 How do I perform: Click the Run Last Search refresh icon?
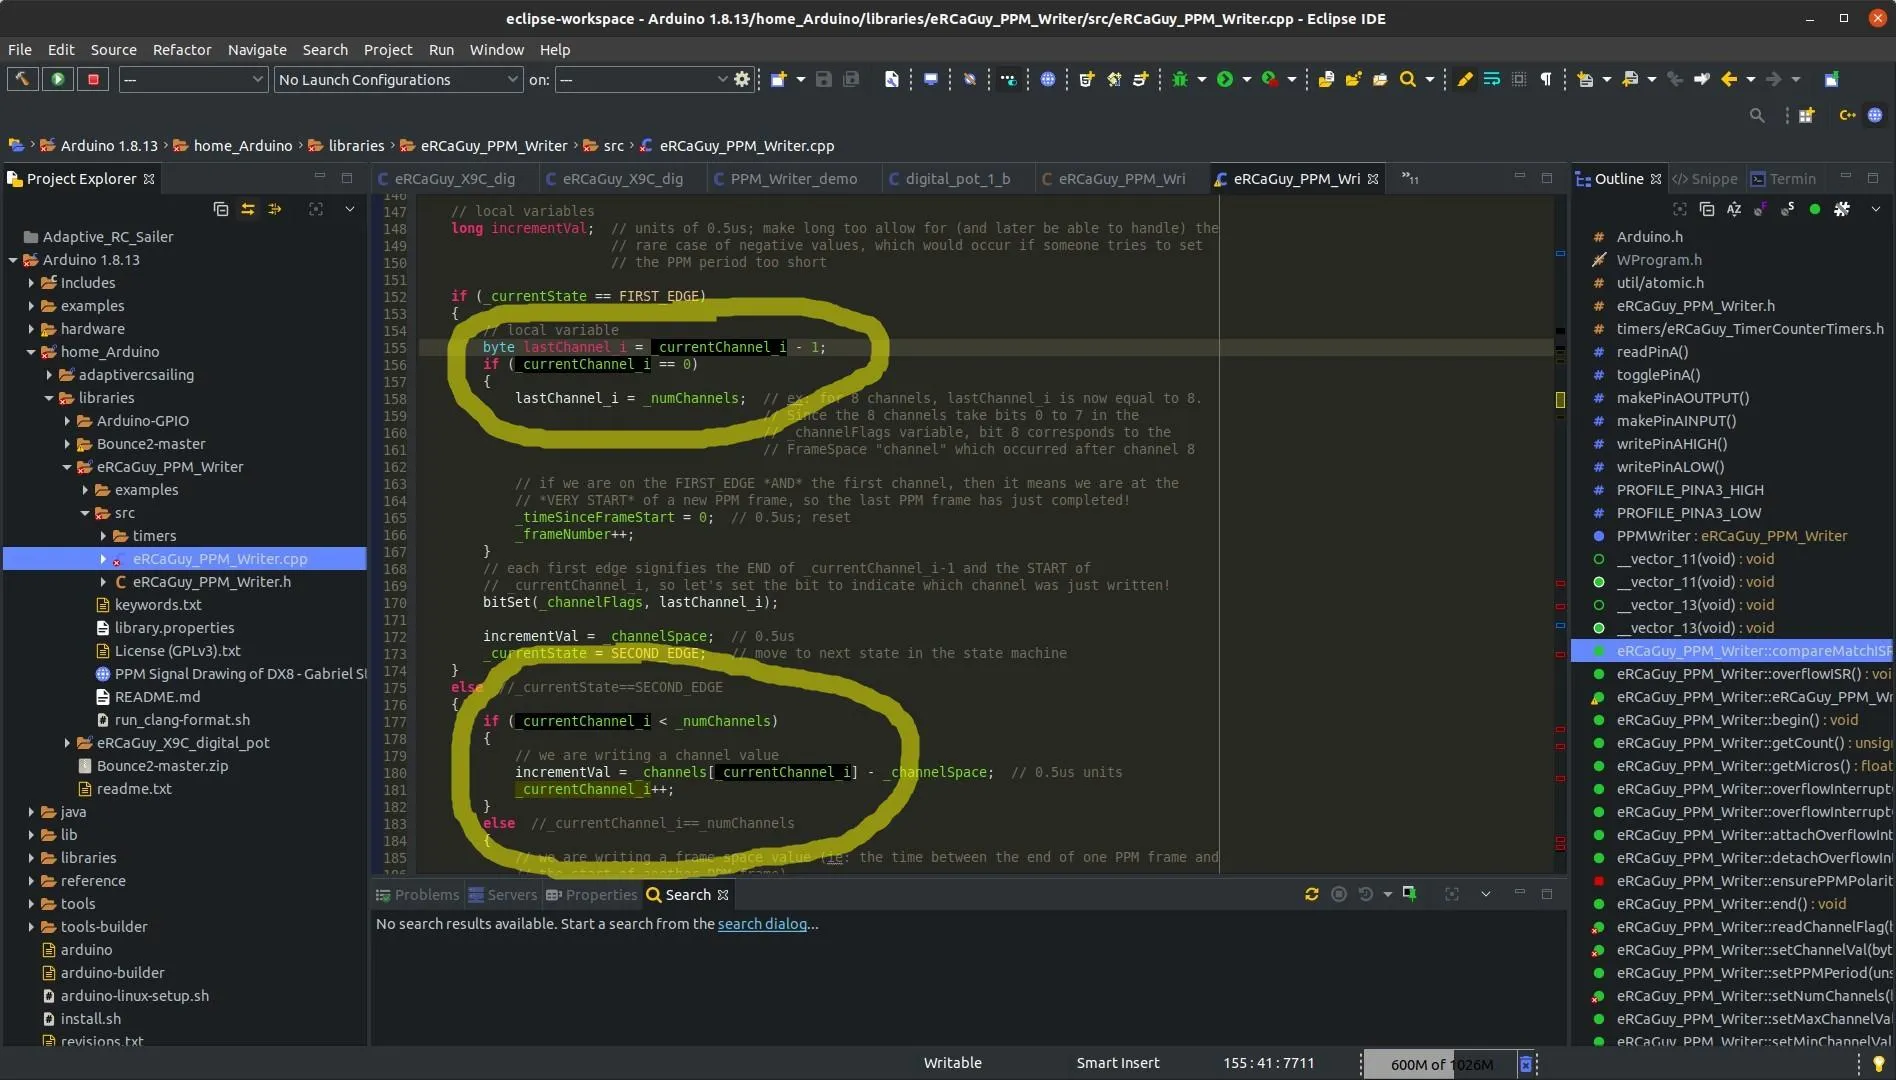point(1312,894)
